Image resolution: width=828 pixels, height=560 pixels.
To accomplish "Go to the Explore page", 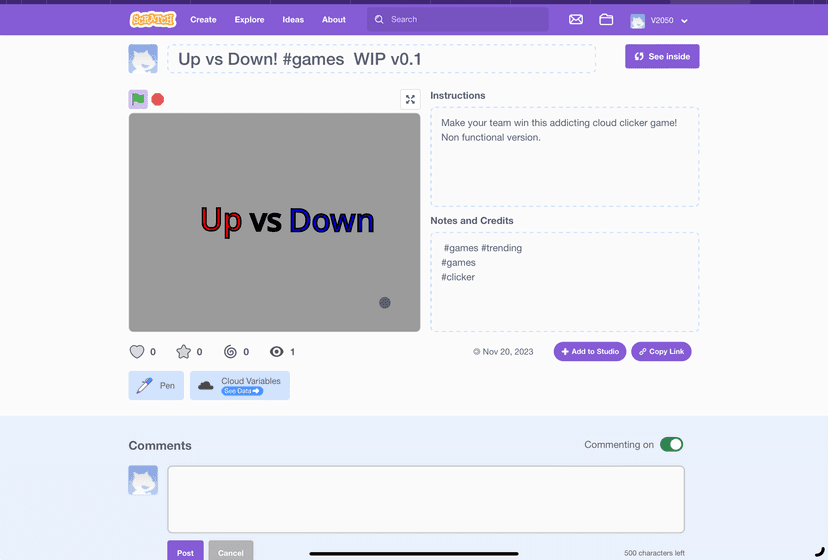I will click(x=249, y=19).
